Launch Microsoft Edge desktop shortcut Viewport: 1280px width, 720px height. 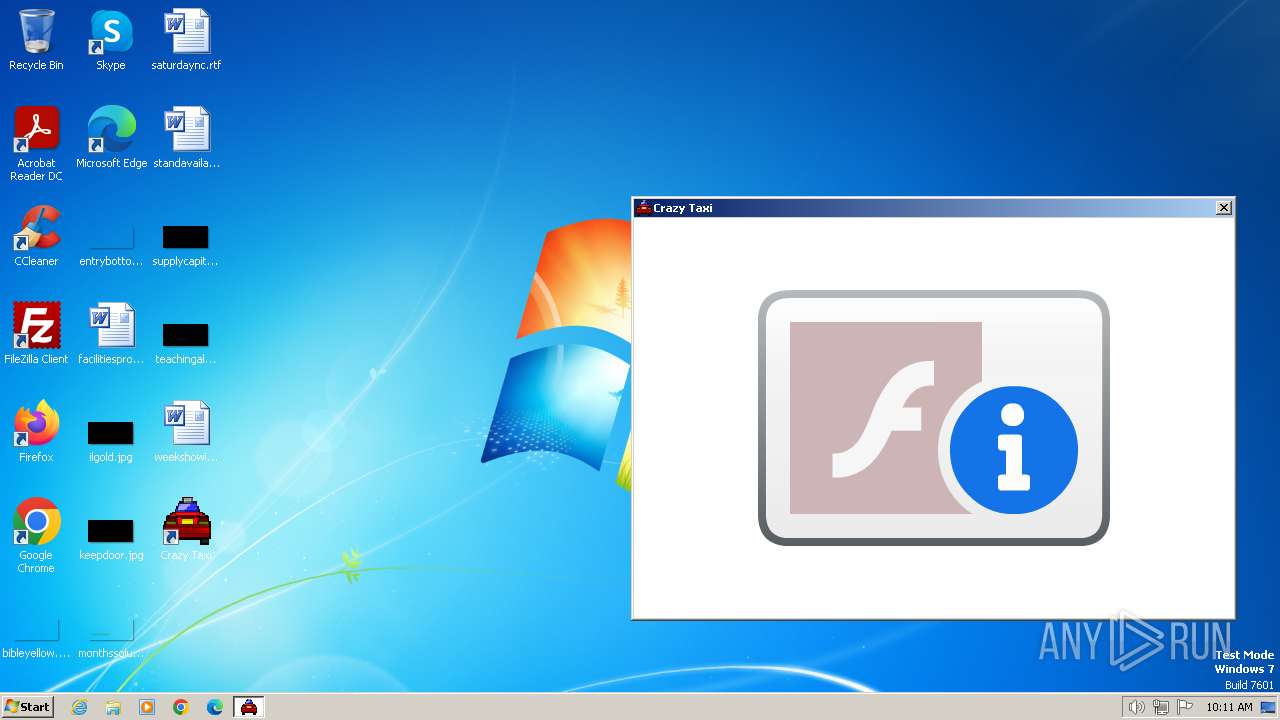(111, 138)
